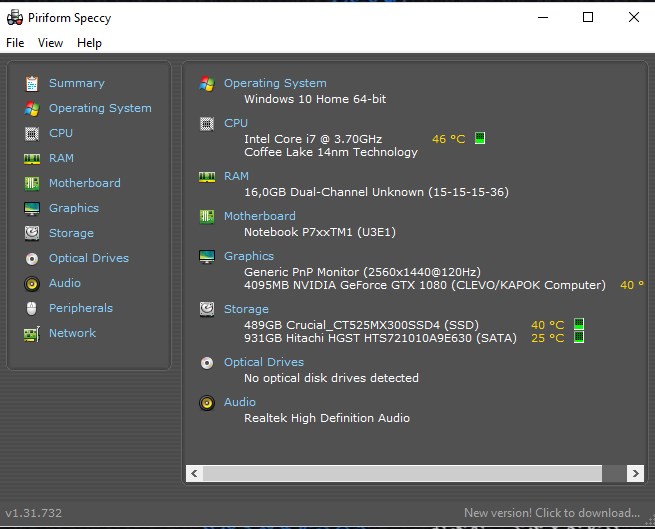Open the File menu

(x=15, y=43)
